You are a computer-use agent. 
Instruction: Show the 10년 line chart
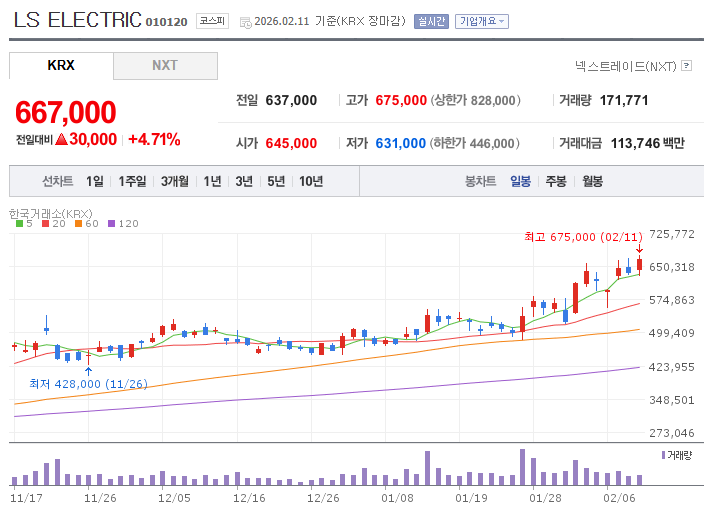[x=311, y=181]
